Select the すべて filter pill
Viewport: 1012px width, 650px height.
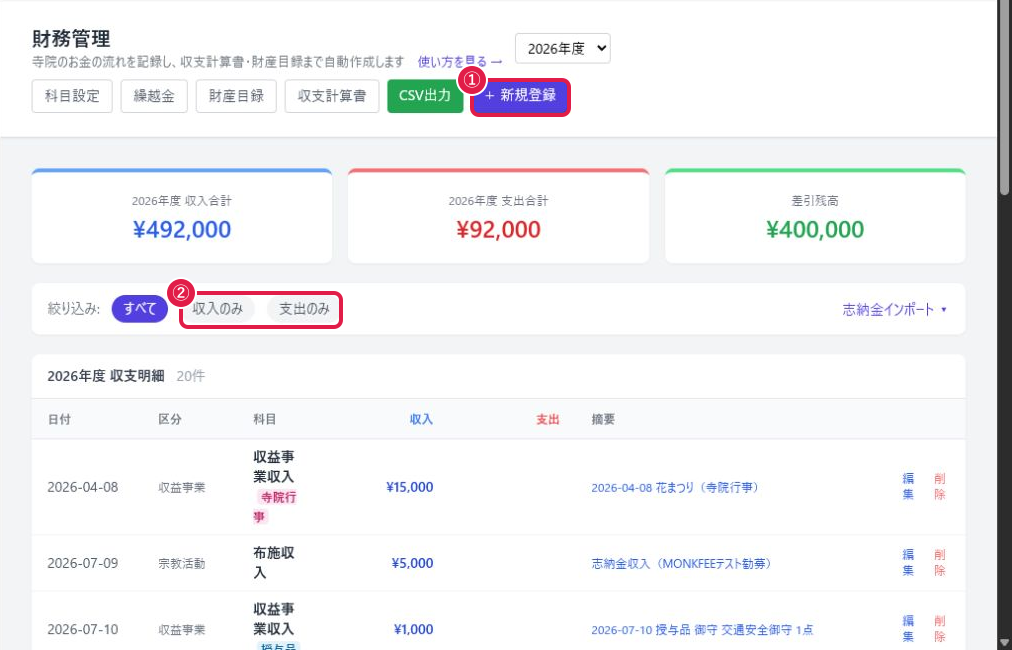click(x=139, y=309)
